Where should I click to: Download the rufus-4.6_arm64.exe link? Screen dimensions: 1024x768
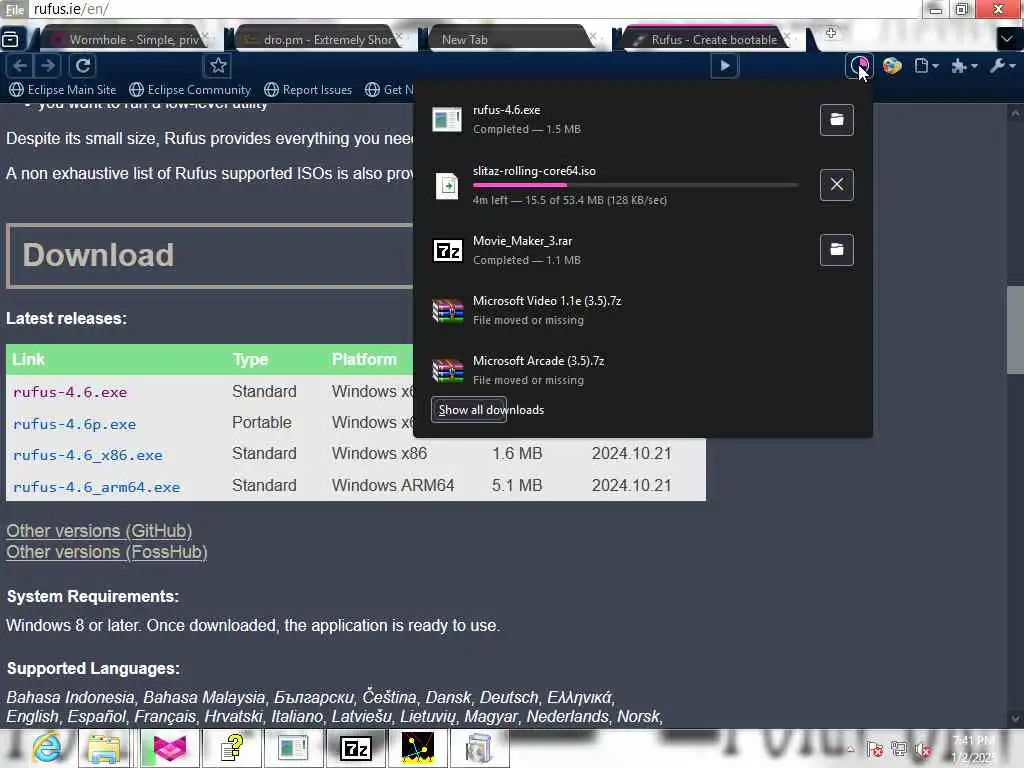tap(96, 487)
